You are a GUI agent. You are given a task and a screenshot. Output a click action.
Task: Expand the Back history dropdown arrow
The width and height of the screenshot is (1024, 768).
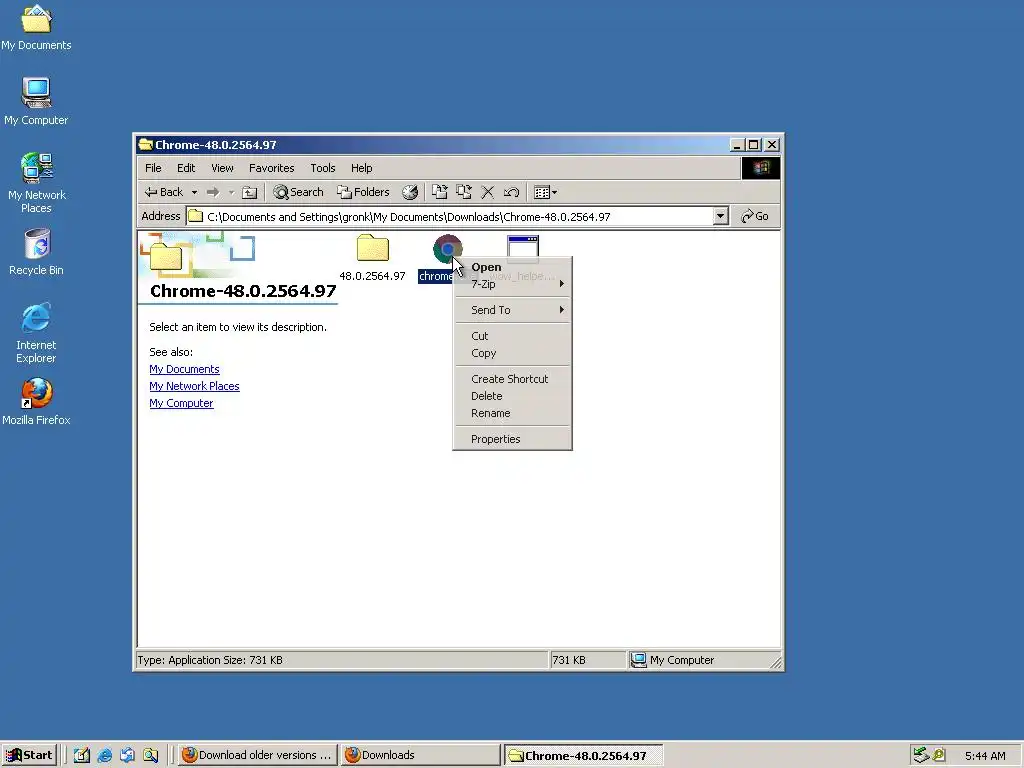[194, 192]
